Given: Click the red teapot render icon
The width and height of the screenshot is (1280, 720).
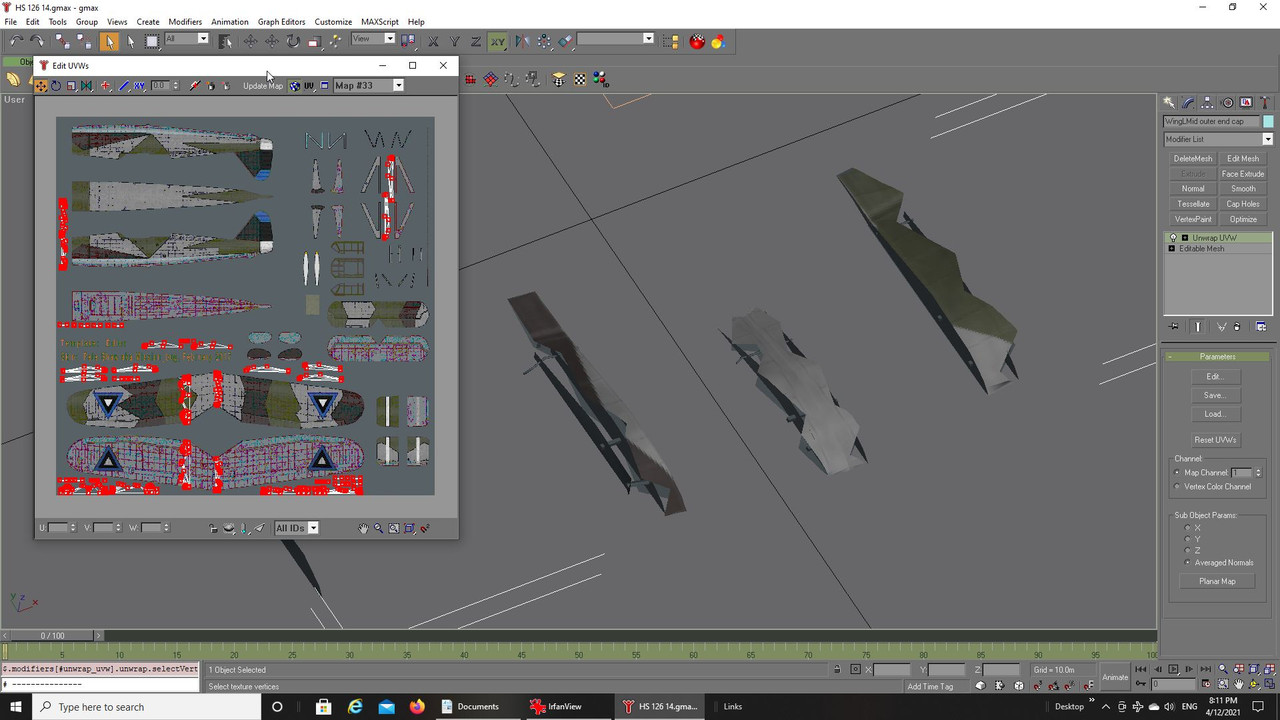Looking at the screenshot, I should [x=697, y=41].
